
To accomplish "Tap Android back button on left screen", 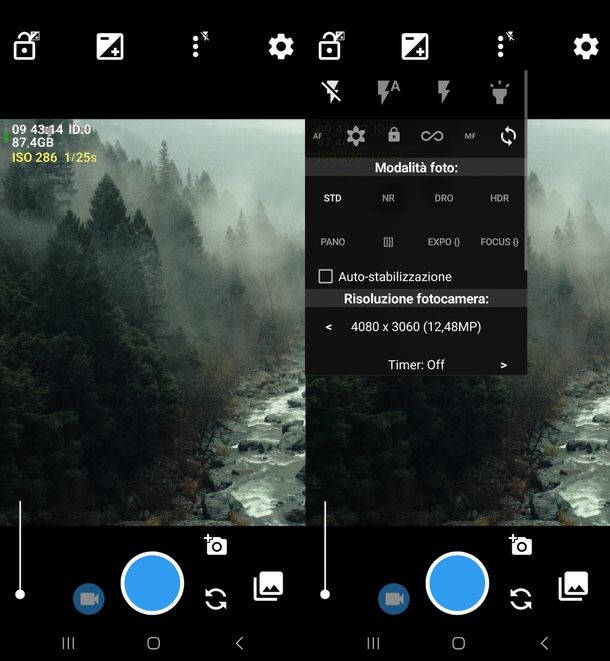I will tap(239, 643).
